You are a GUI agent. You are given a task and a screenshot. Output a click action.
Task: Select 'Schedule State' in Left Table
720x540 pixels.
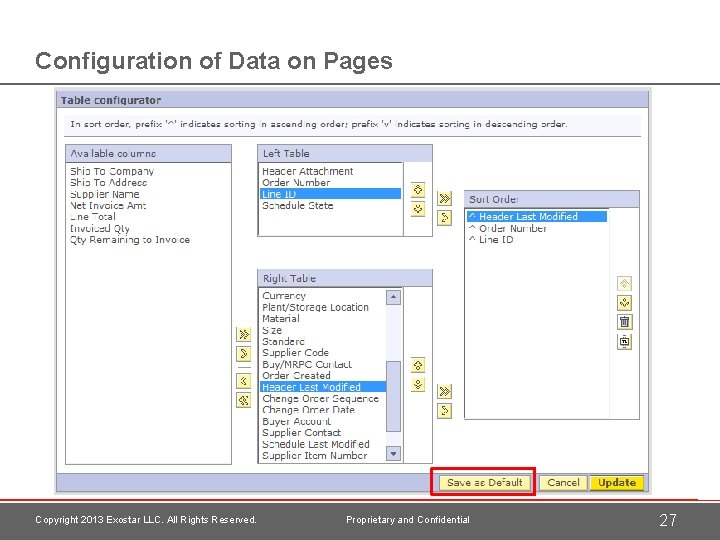298,206
